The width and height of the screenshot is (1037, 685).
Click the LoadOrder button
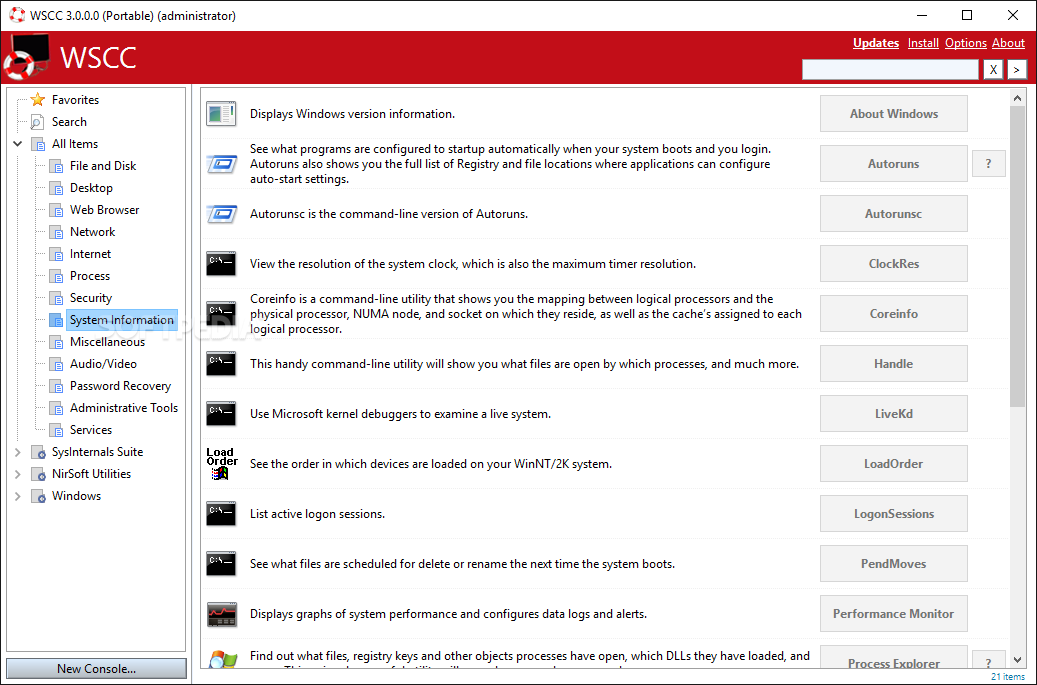893,463
